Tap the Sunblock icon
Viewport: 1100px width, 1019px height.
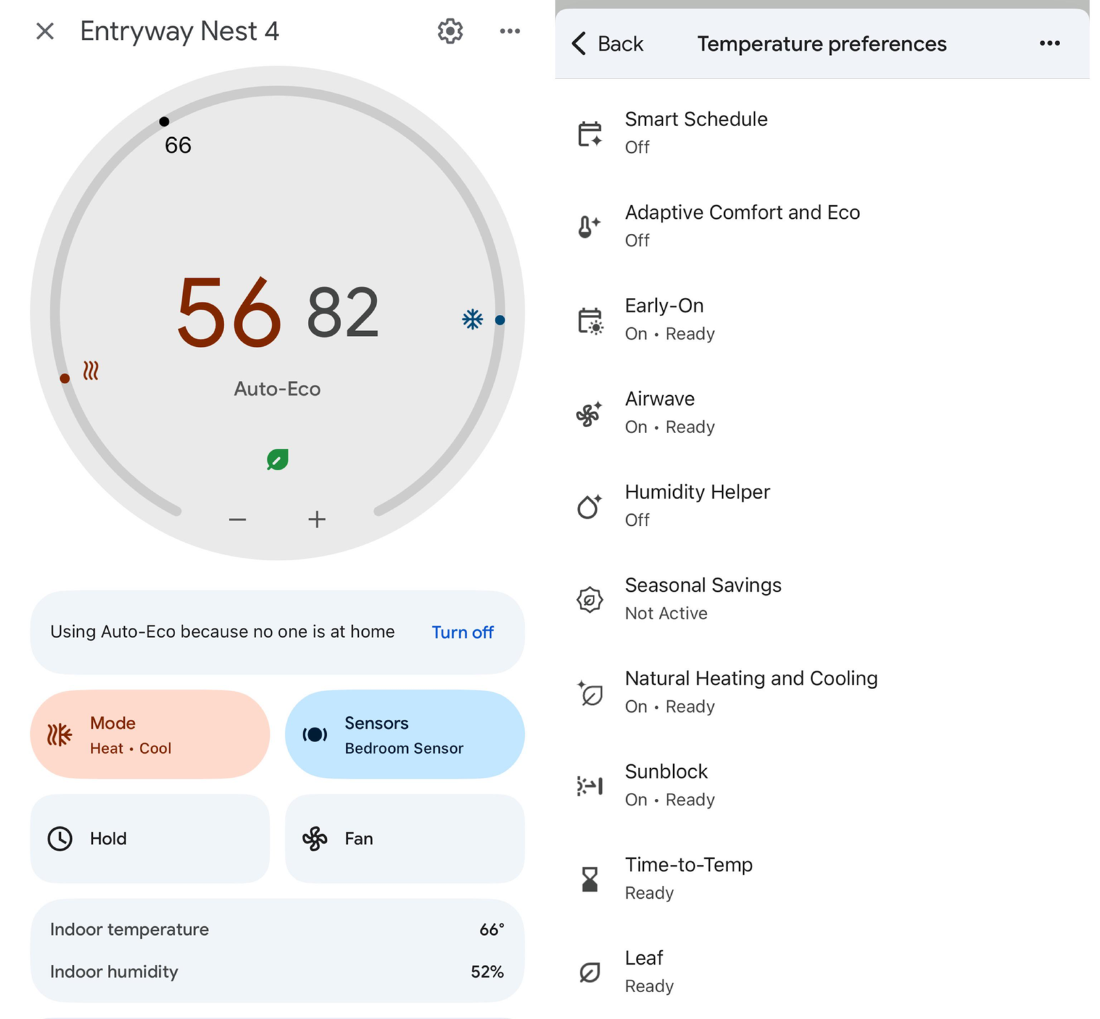(589, 785)
